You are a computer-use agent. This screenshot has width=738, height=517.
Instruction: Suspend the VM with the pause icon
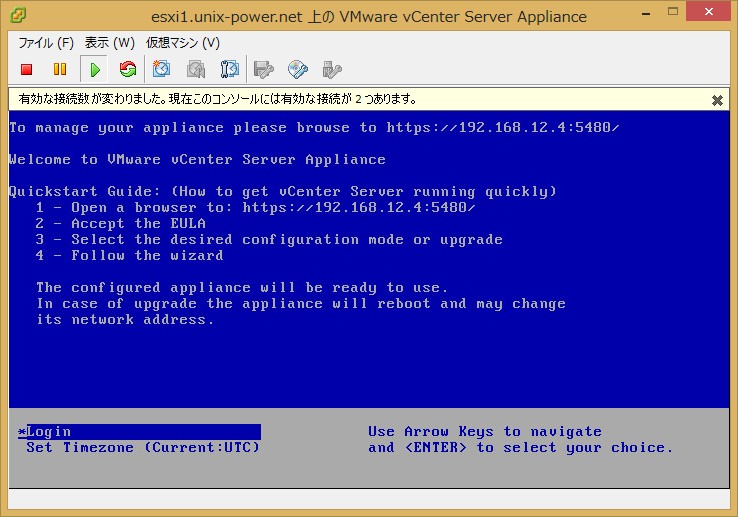click(60, 70)
